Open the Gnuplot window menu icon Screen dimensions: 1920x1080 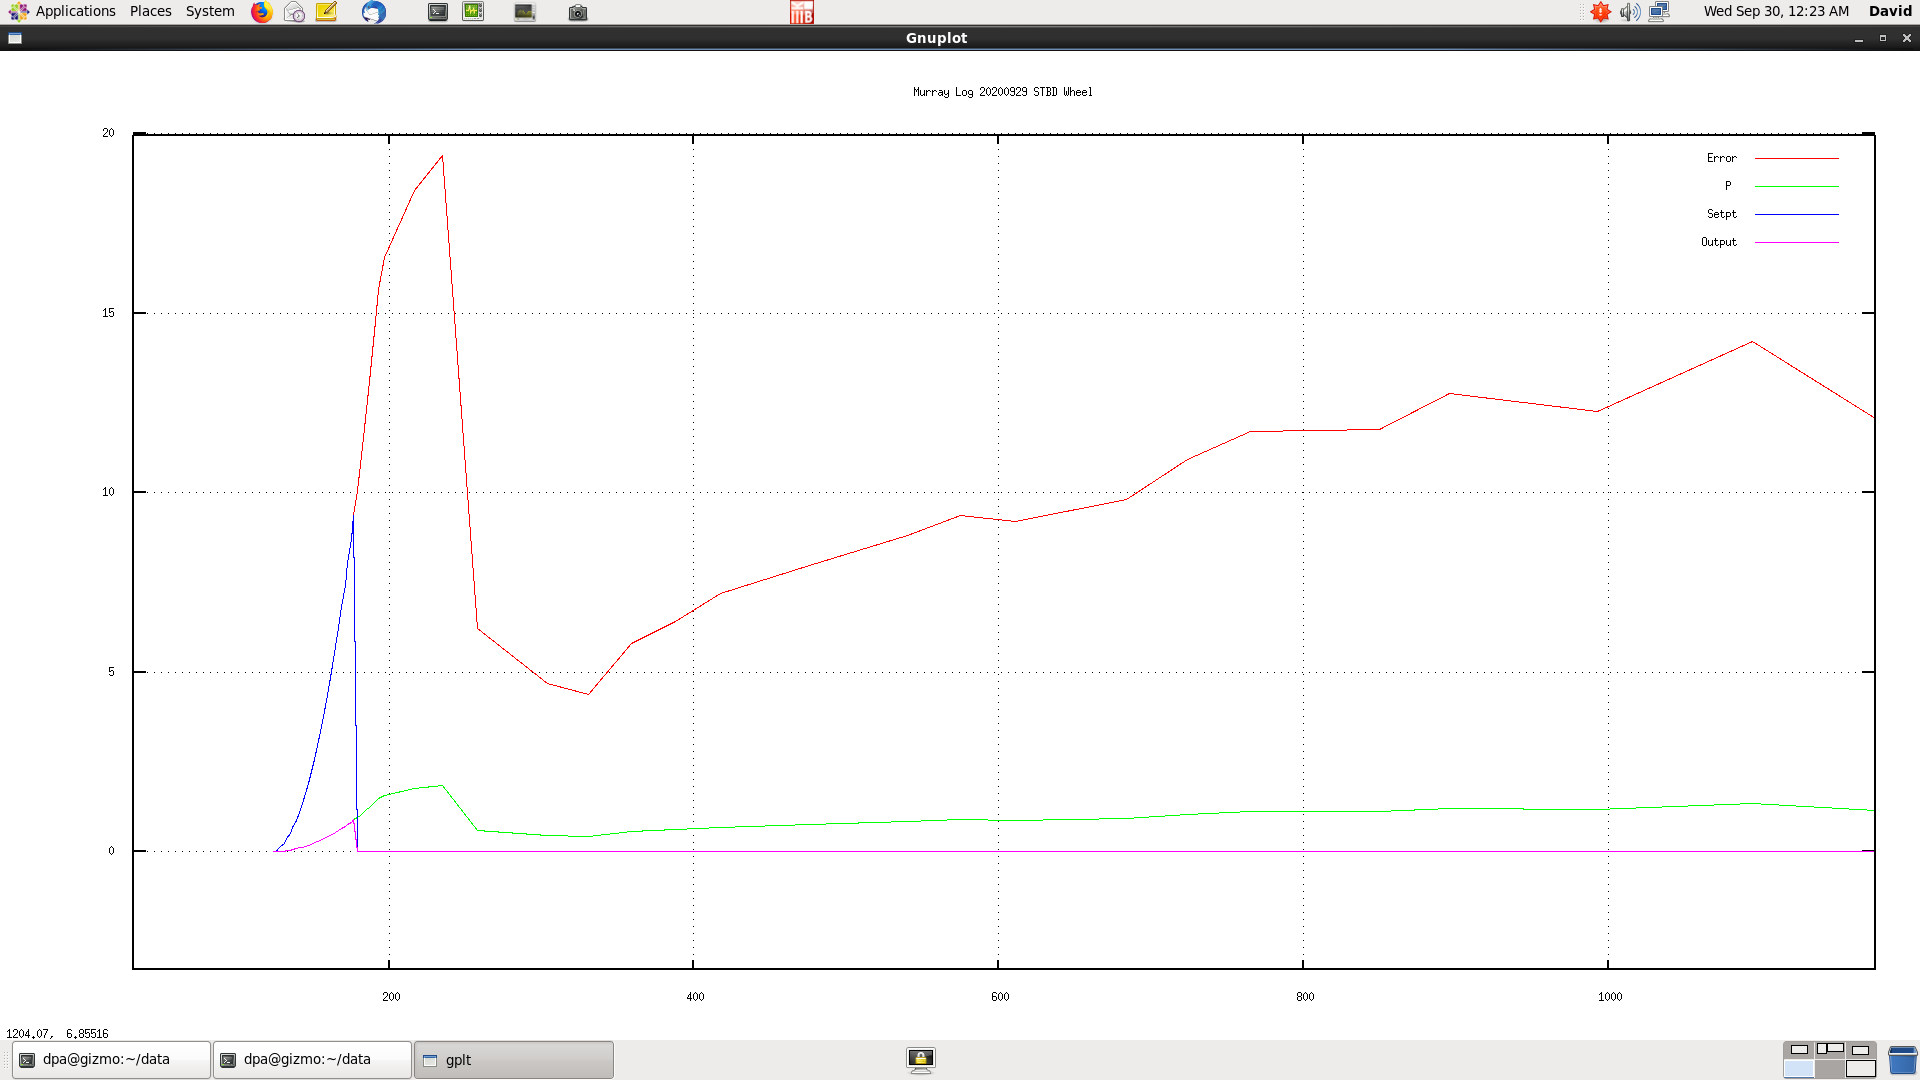pyautogui.click(x=15, y=38)
